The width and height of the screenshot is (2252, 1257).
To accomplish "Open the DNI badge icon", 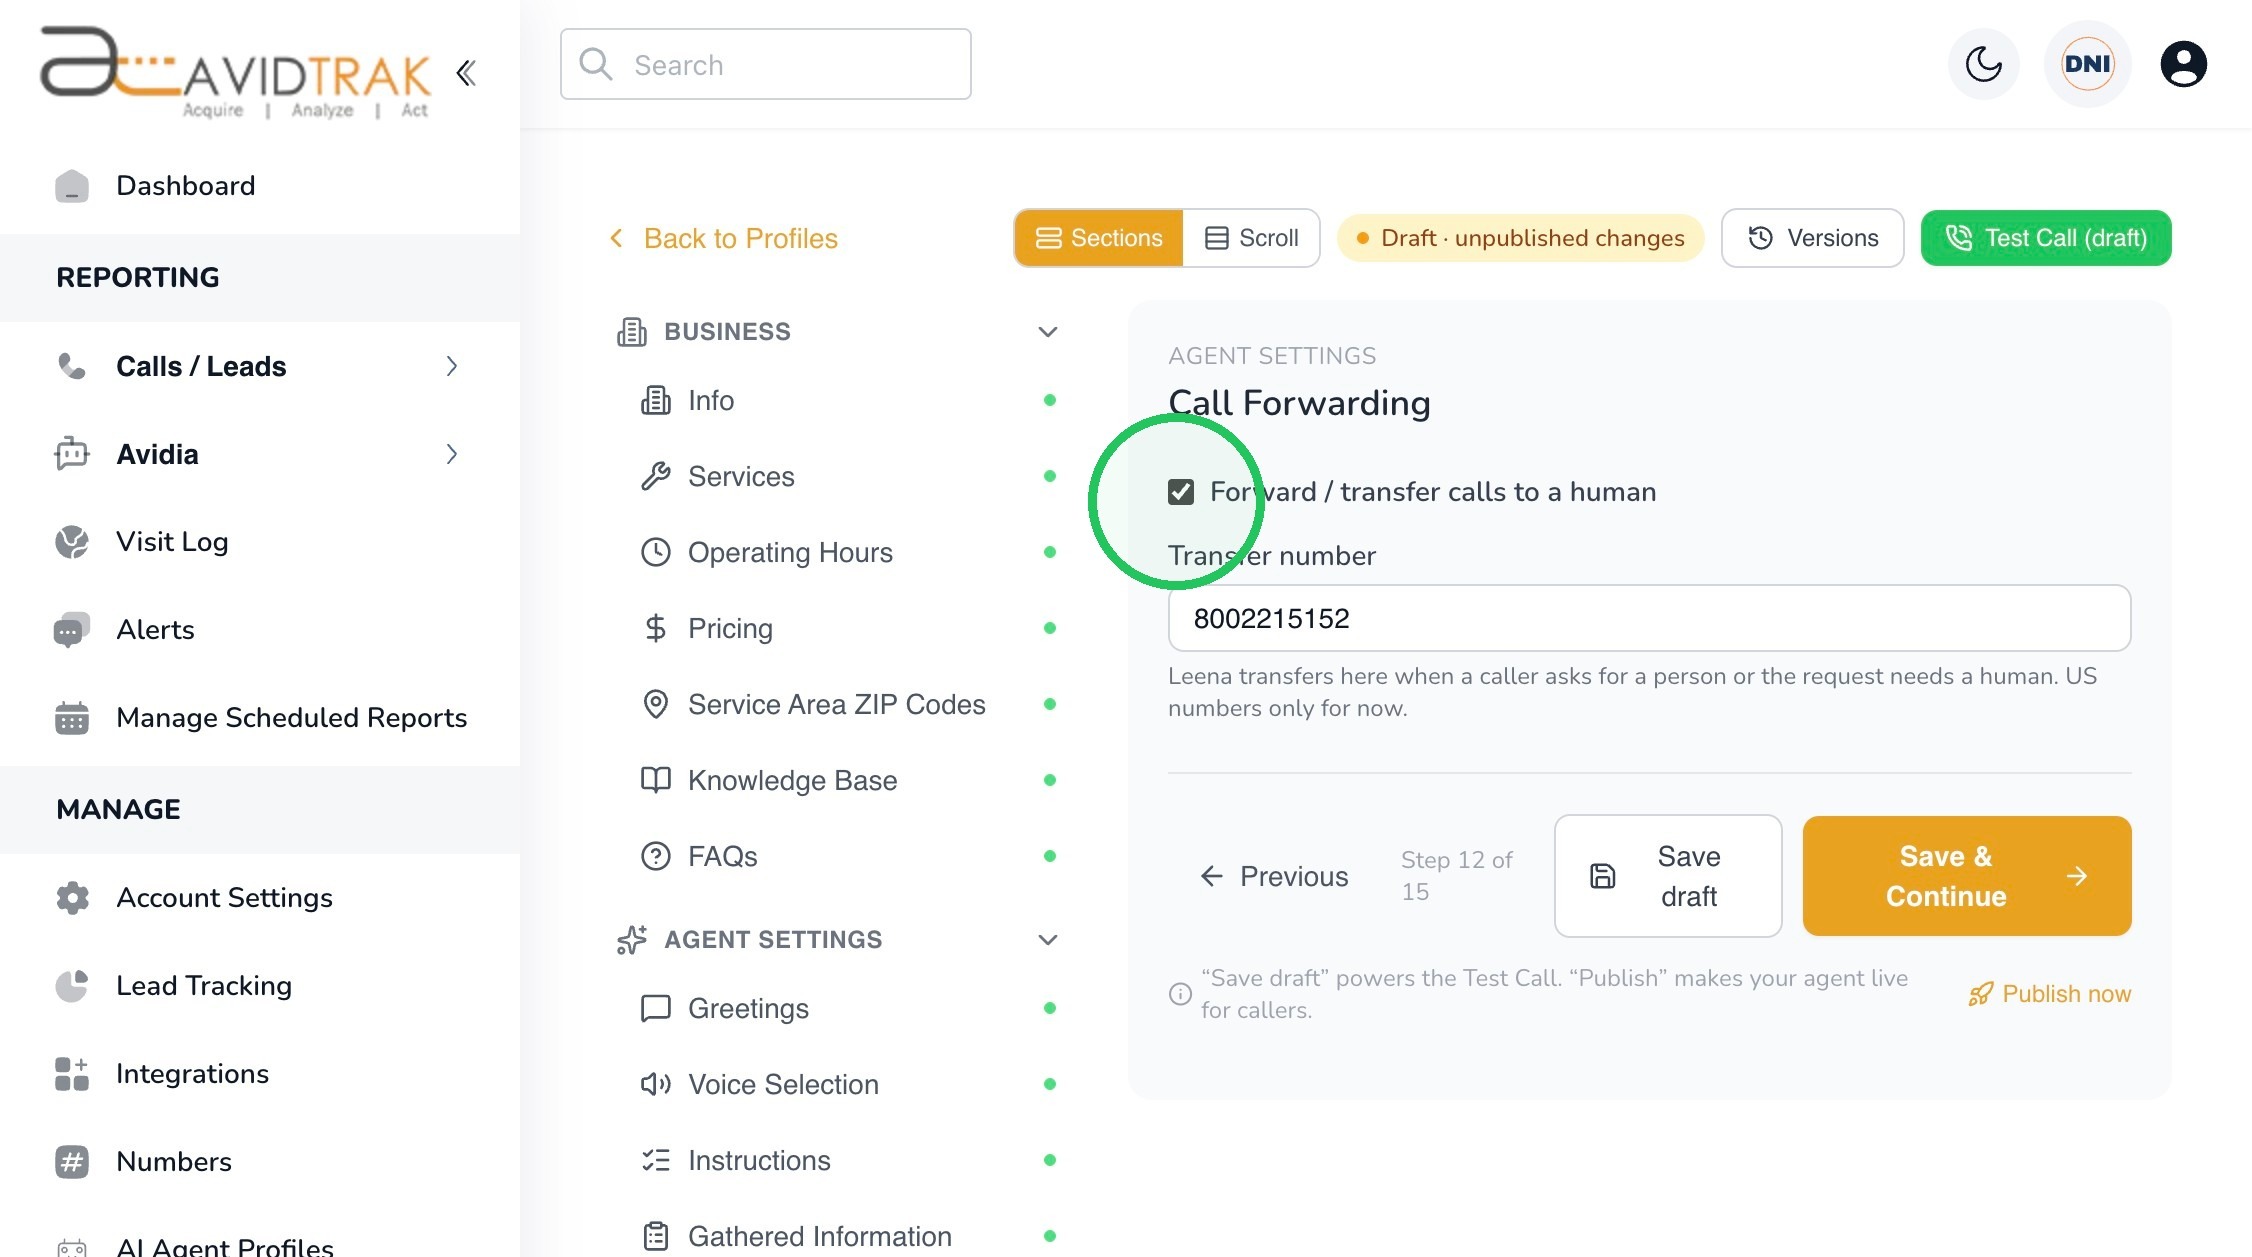I will point(2087,64).
